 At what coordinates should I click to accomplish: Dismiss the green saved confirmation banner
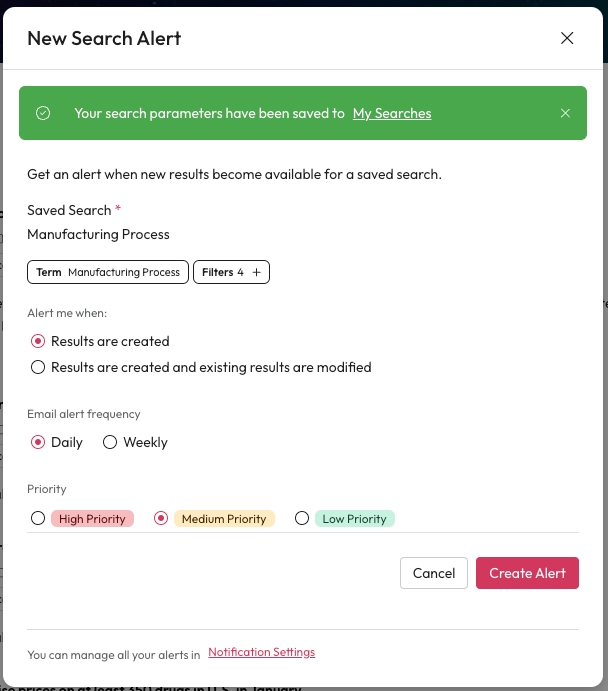(x=565, y=113)
